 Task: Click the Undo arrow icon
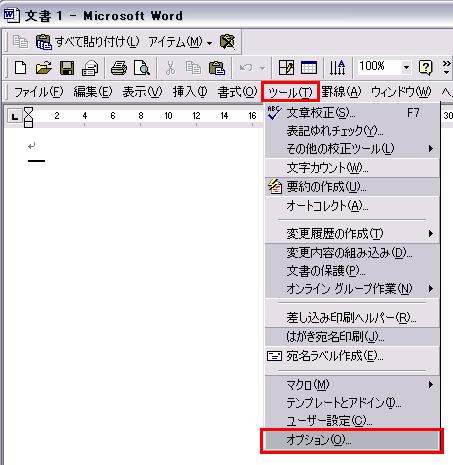click(246, 68)
